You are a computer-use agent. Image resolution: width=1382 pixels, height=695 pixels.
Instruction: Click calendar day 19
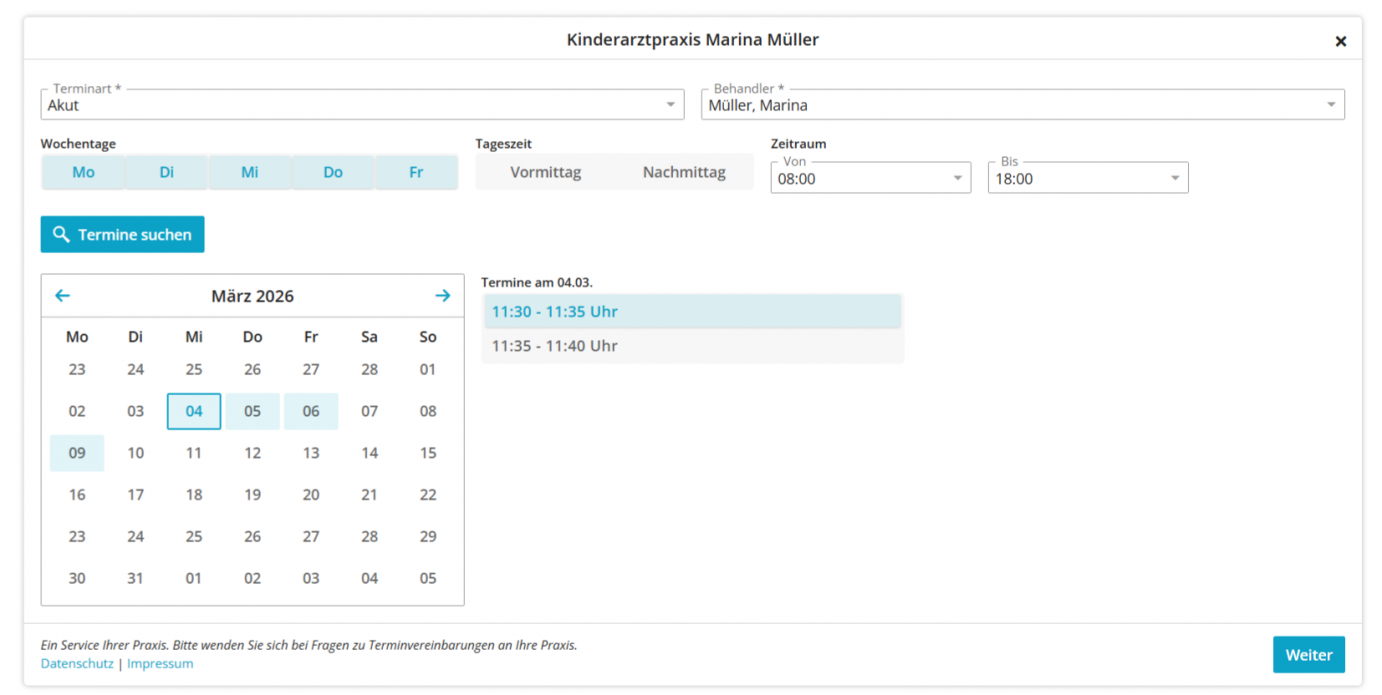tap(252, 495)
